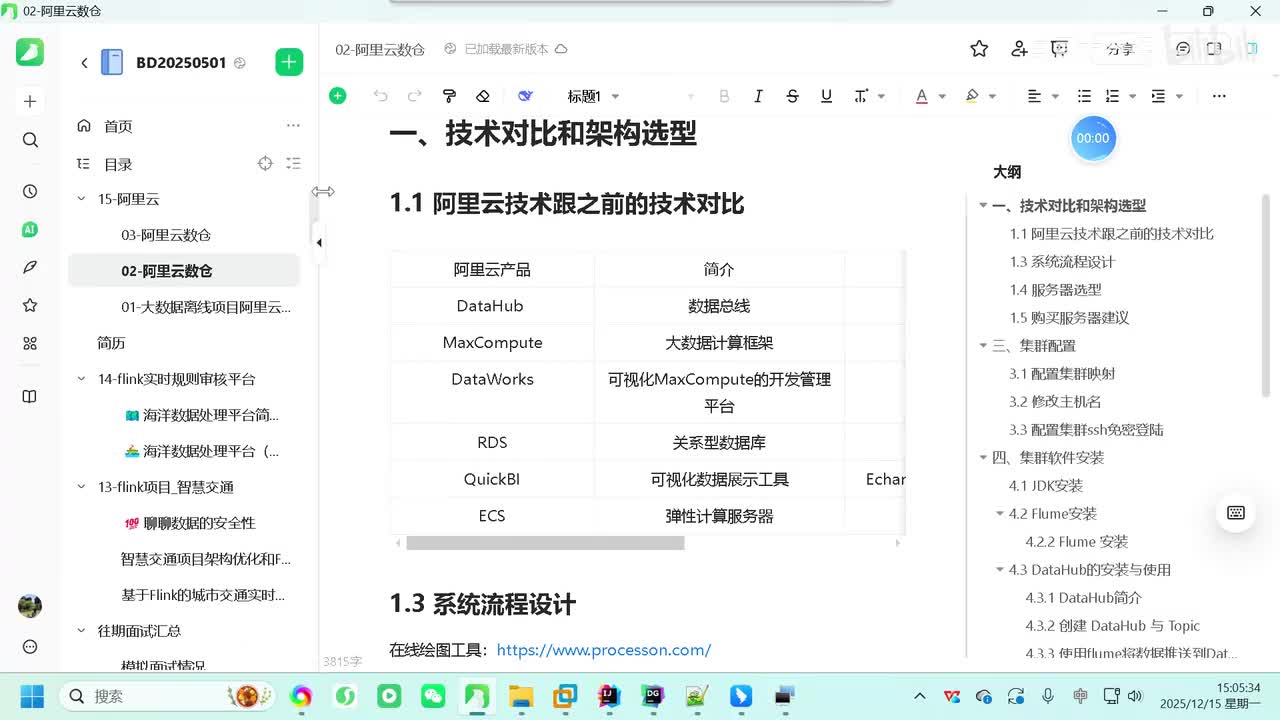
Task: Open the processon.com link
Action: 604,650
